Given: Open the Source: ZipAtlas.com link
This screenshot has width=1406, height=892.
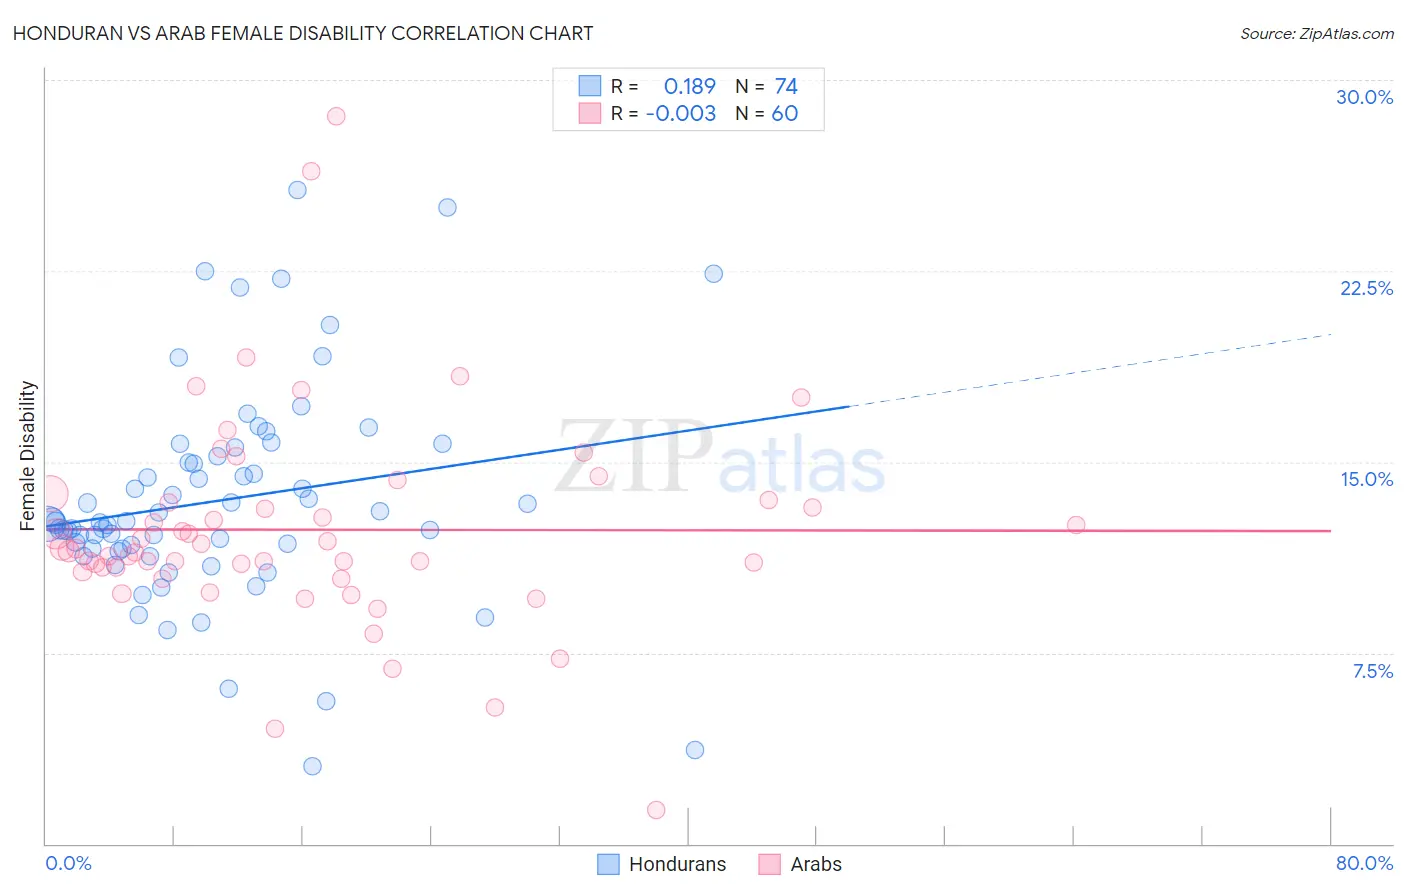Looking at the screenshot, I should coord(1317,33).
